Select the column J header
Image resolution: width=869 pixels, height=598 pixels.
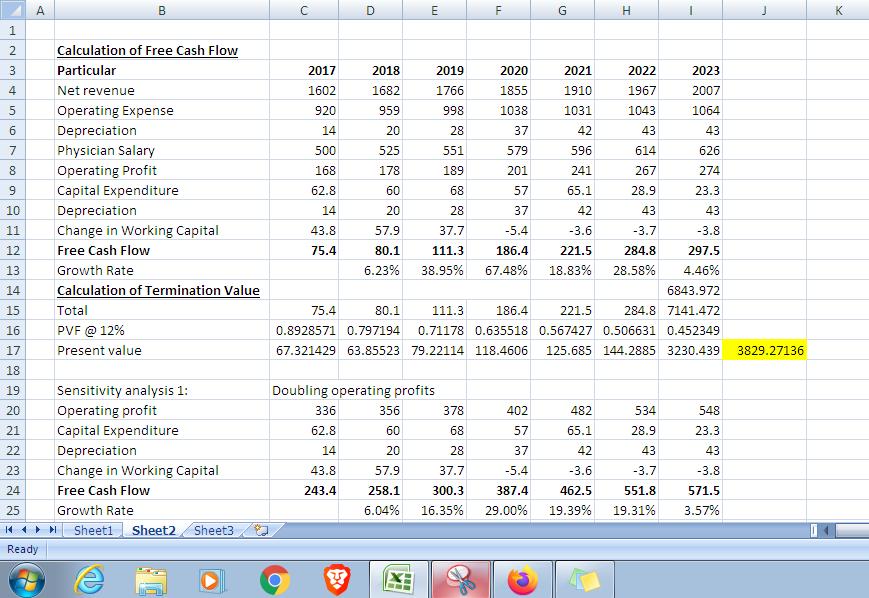click(764, 10)
